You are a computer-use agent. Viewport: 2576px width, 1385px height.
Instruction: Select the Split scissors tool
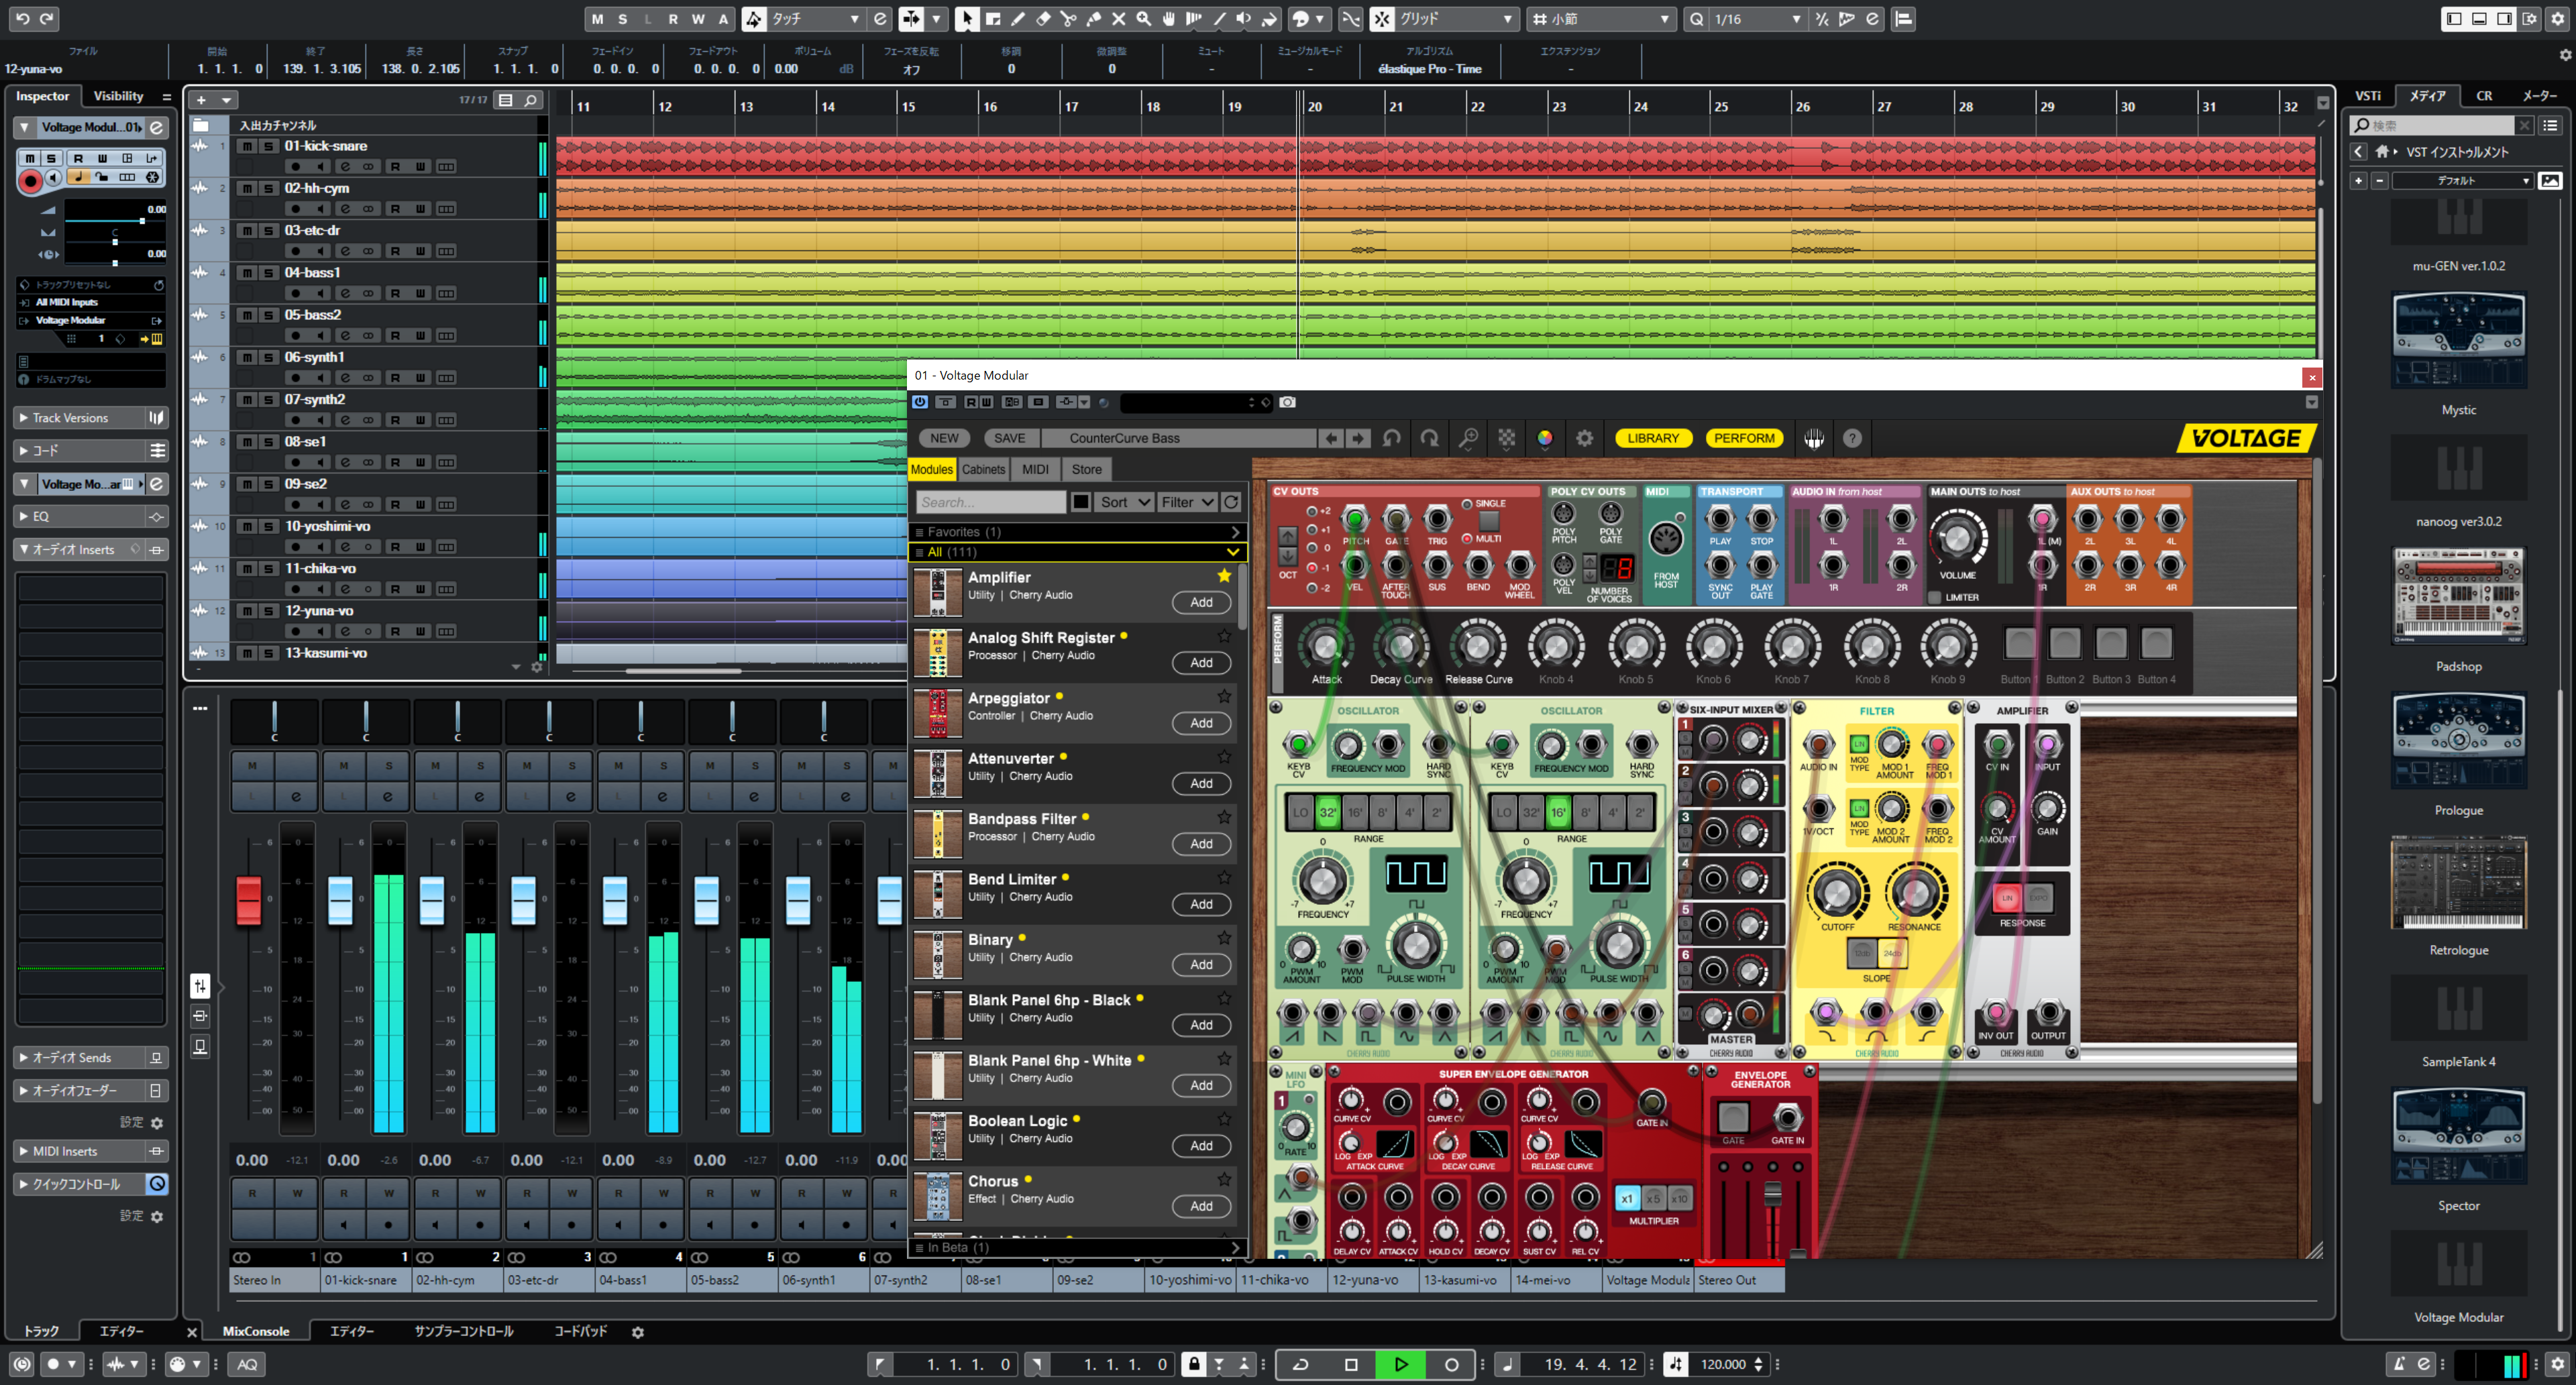coord(1068,19)
